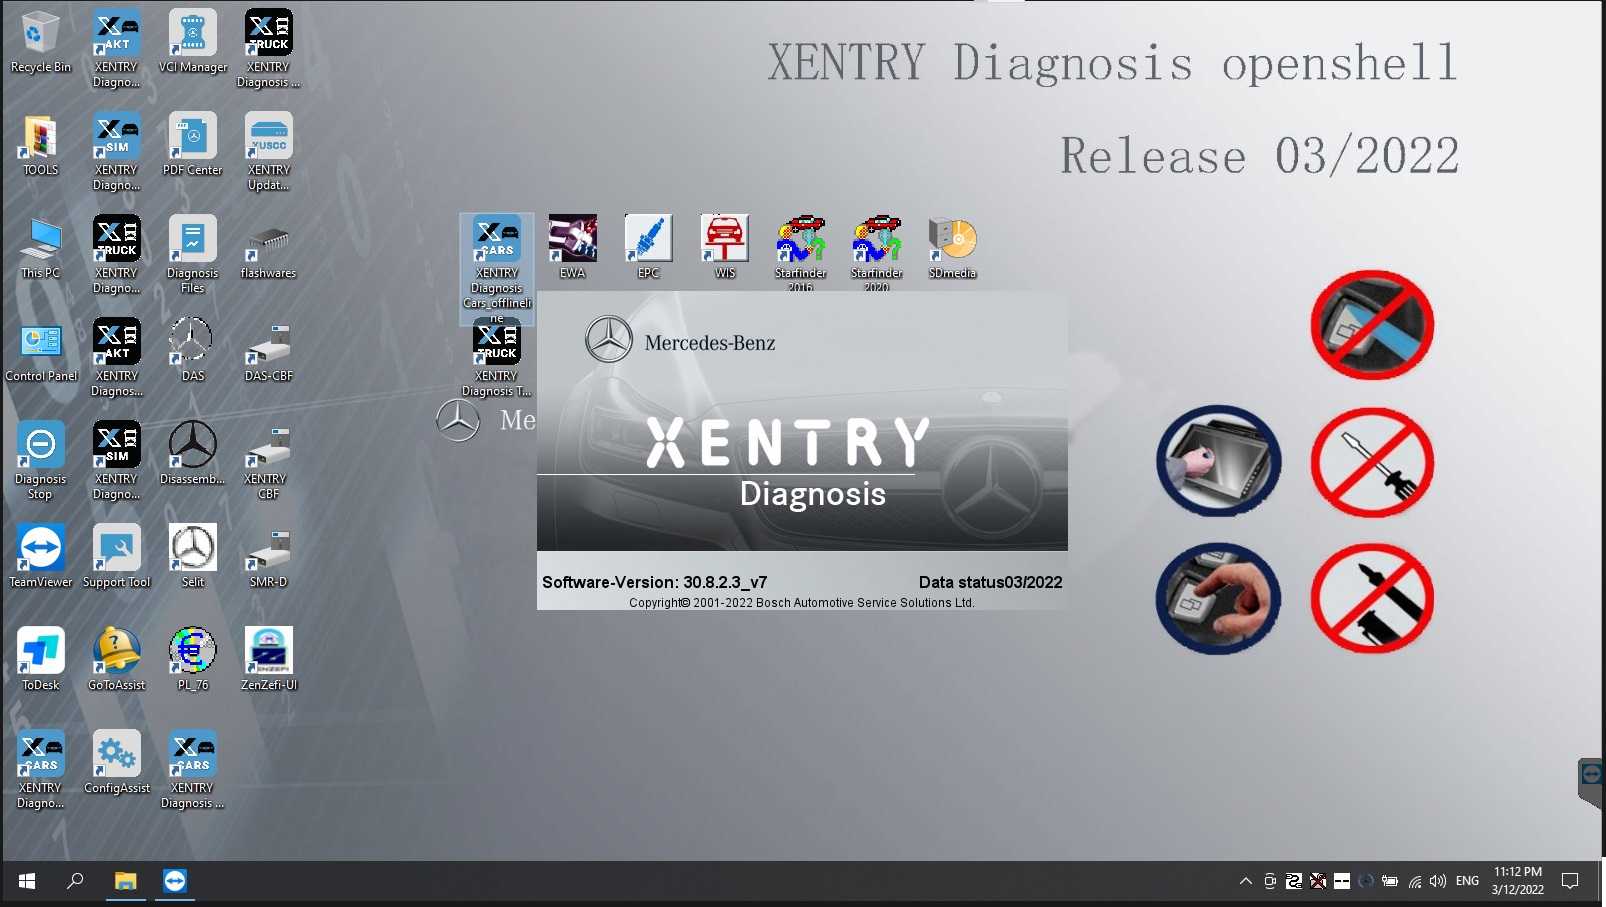Open the Support Tool shortcut

coord(116,557)
